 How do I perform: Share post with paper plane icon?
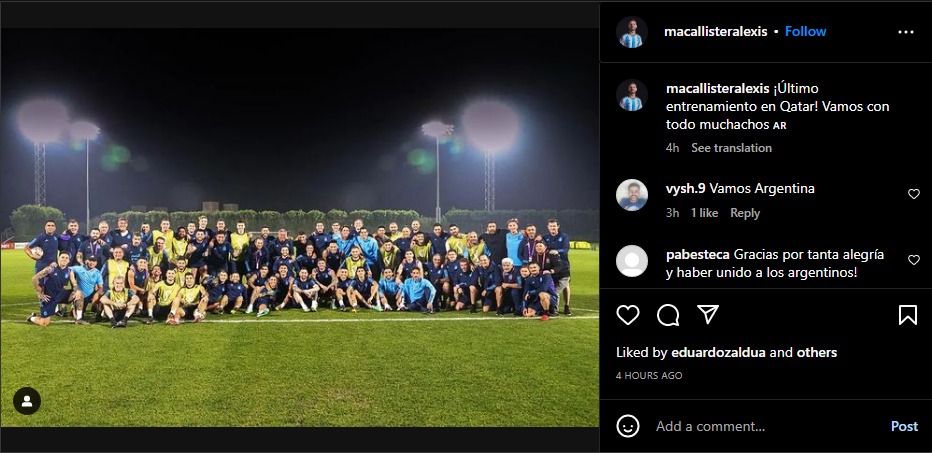point(708,314)
